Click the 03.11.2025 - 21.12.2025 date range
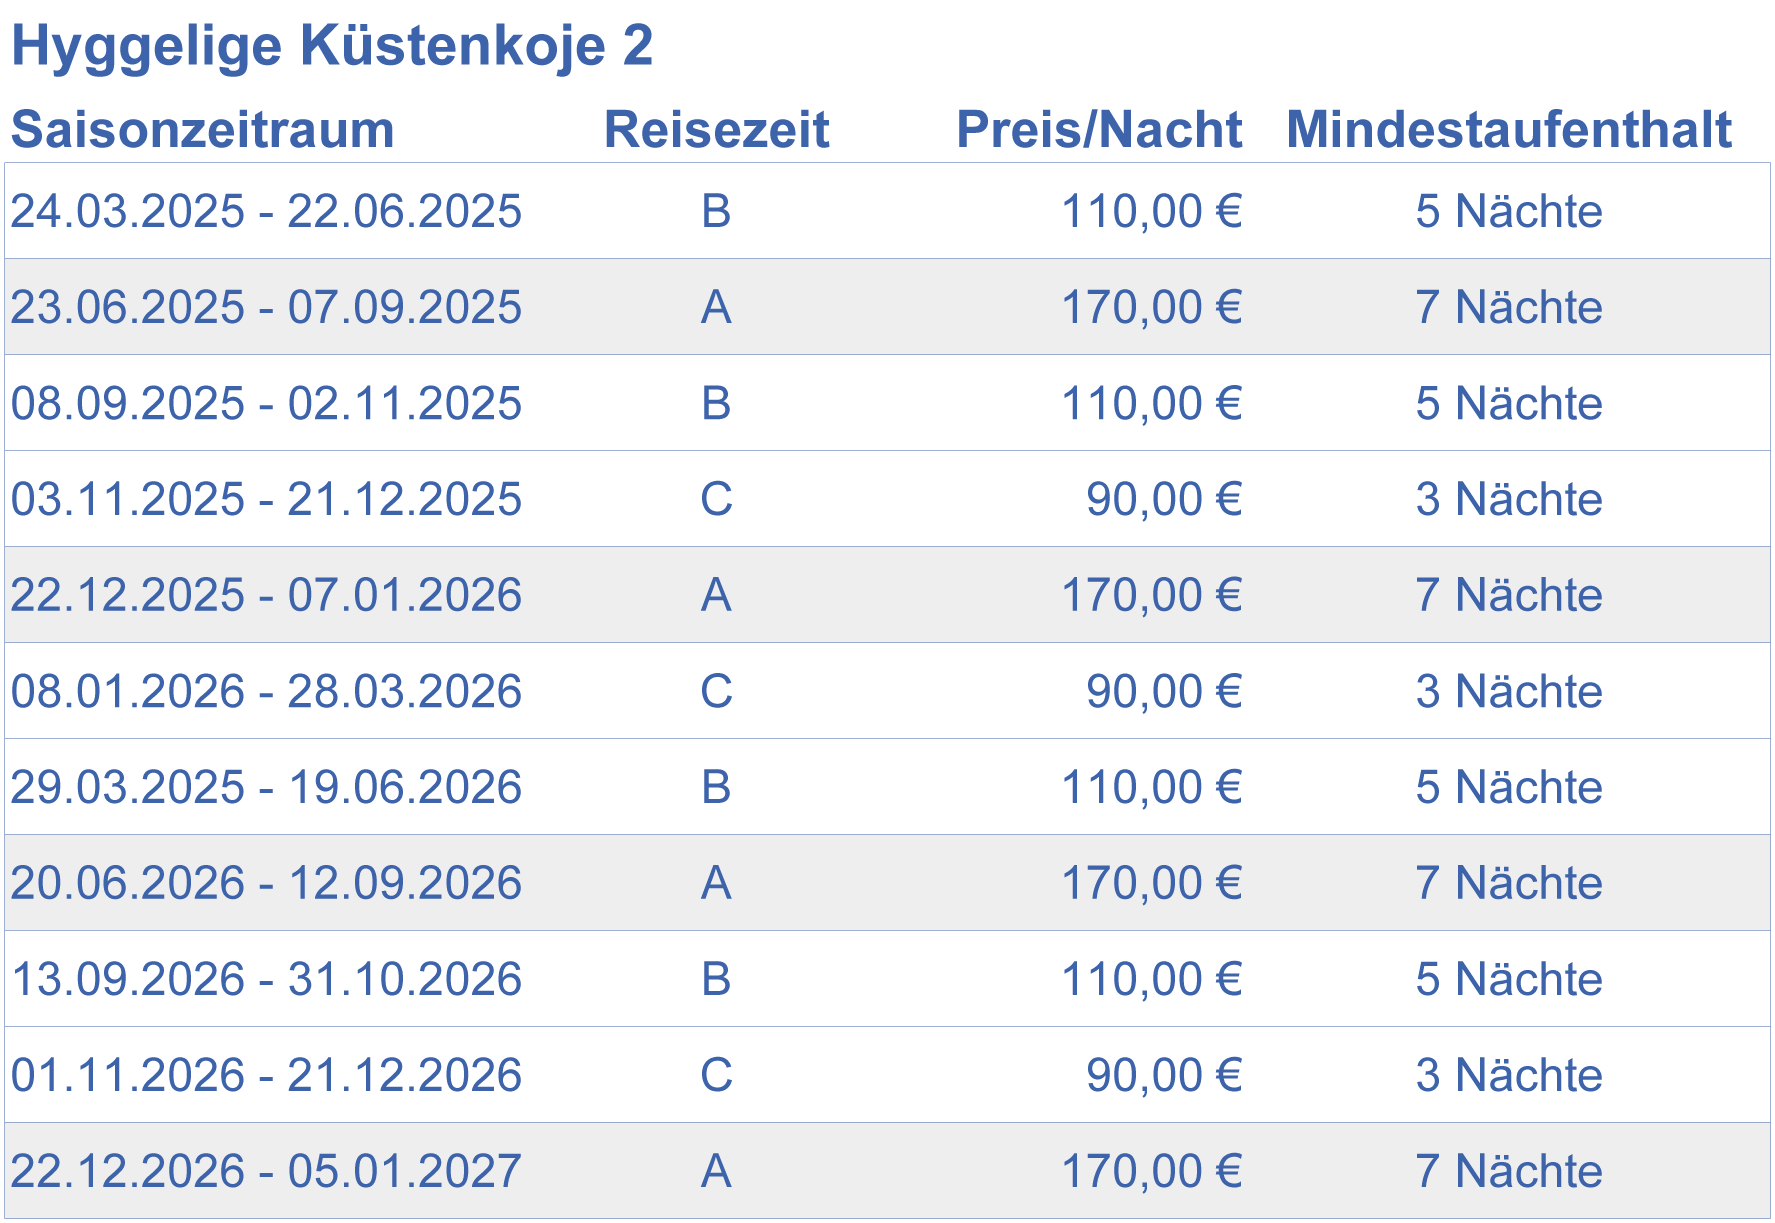Image resolution: width=1775 pixels, height=1223 pixels. coord(266,499)
